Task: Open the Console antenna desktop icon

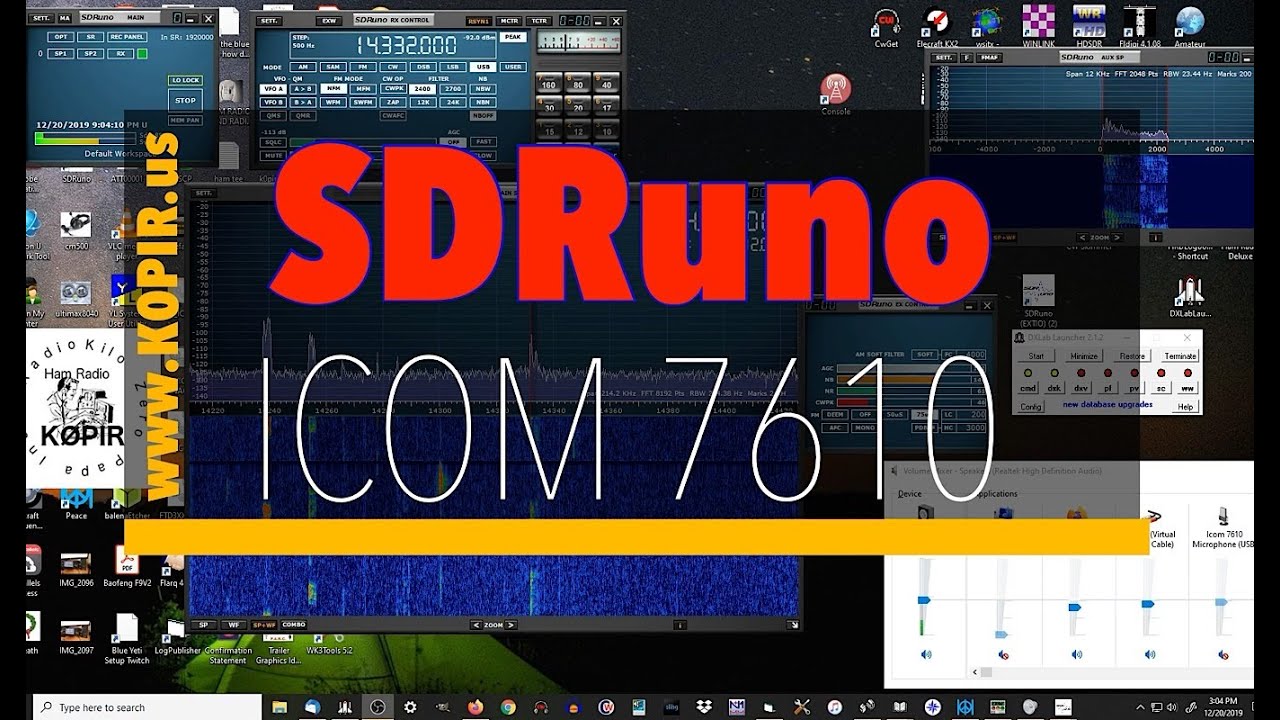Action: pos(835,94)
